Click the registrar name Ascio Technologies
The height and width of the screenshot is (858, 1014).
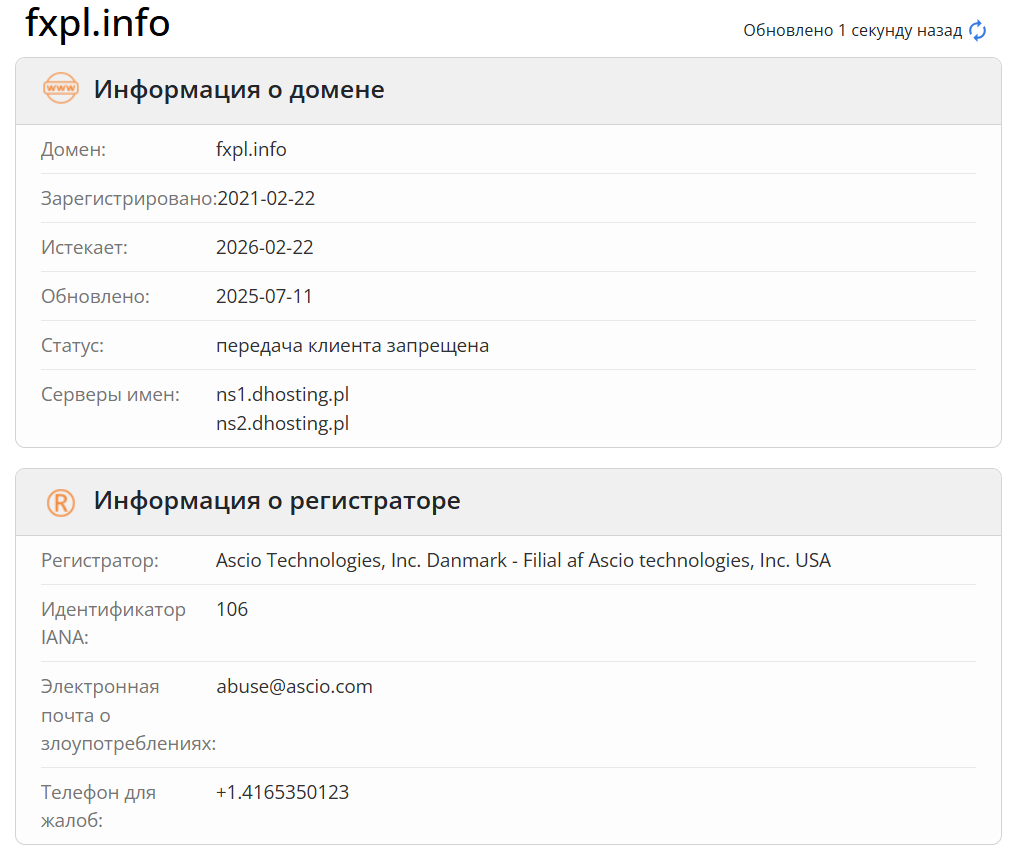pos(523,560)
